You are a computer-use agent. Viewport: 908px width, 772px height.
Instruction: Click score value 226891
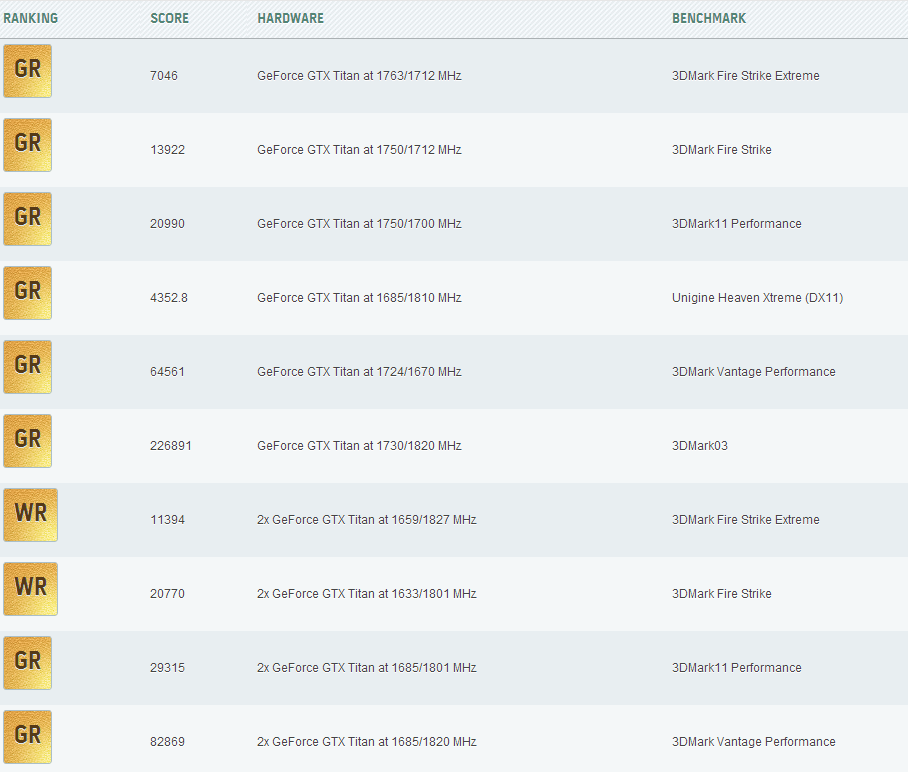(171, 446)
